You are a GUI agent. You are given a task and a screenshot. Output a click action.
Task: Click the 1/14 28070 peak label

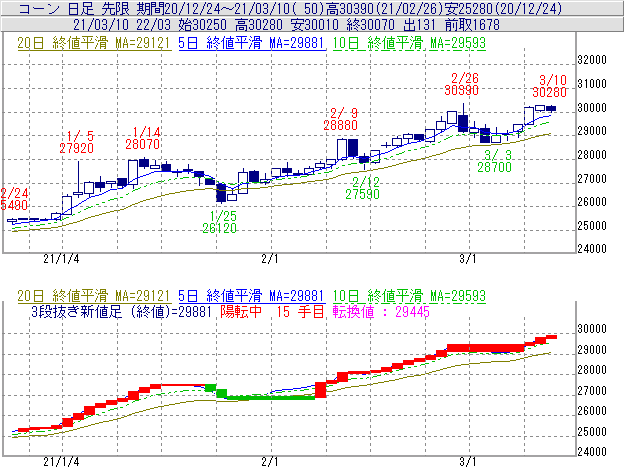143,138
